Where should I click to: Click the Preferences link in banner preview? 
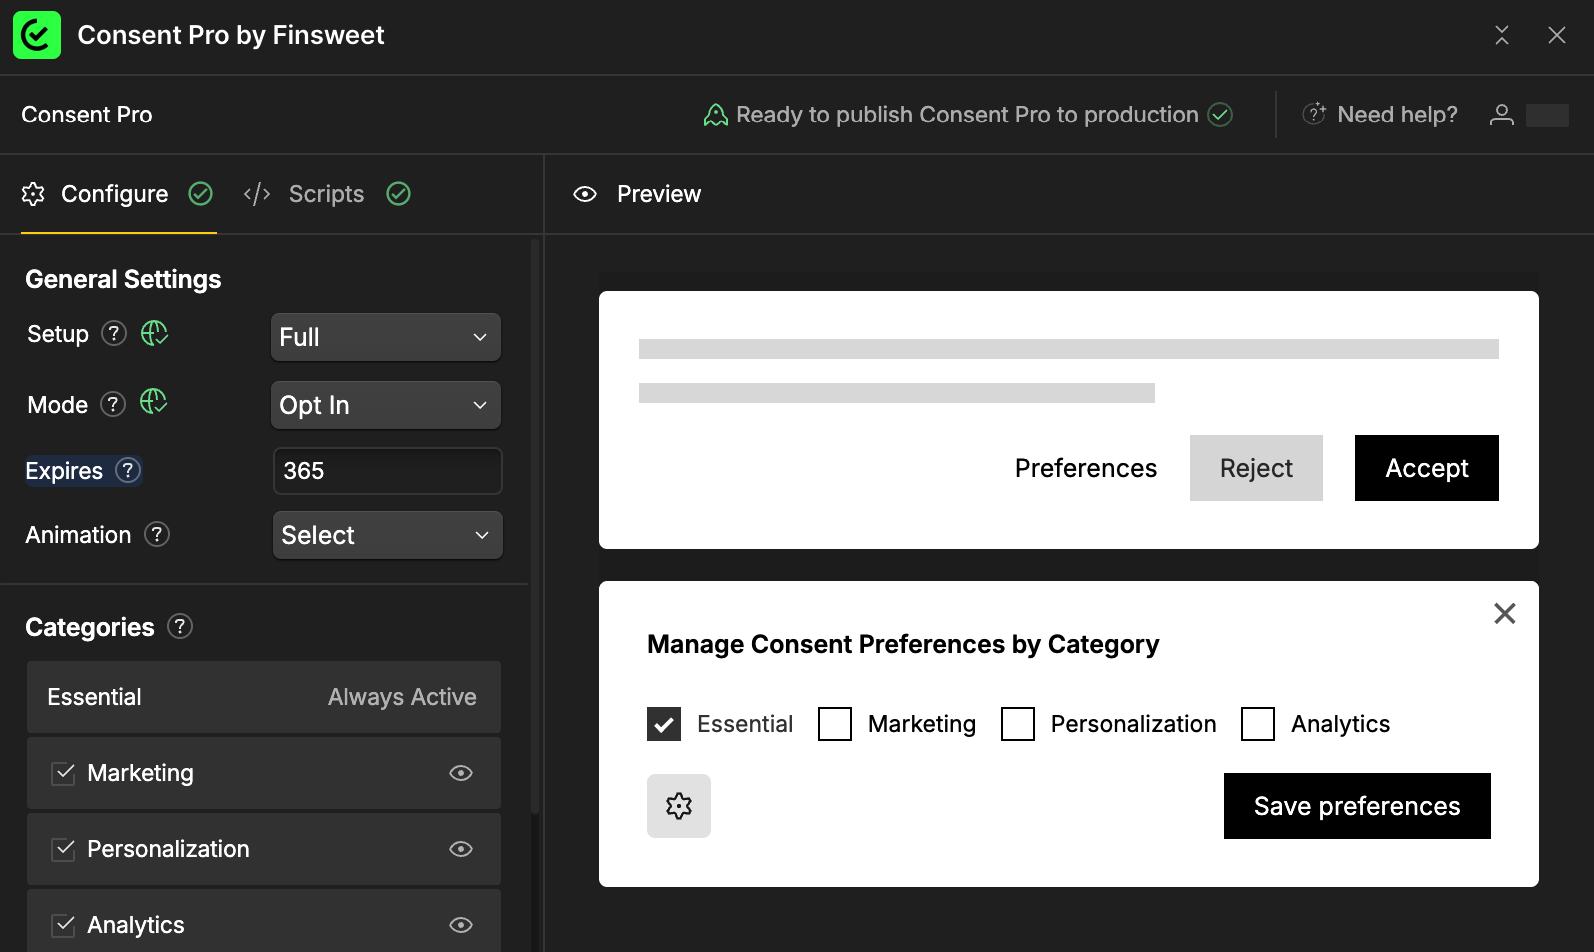1086,468
